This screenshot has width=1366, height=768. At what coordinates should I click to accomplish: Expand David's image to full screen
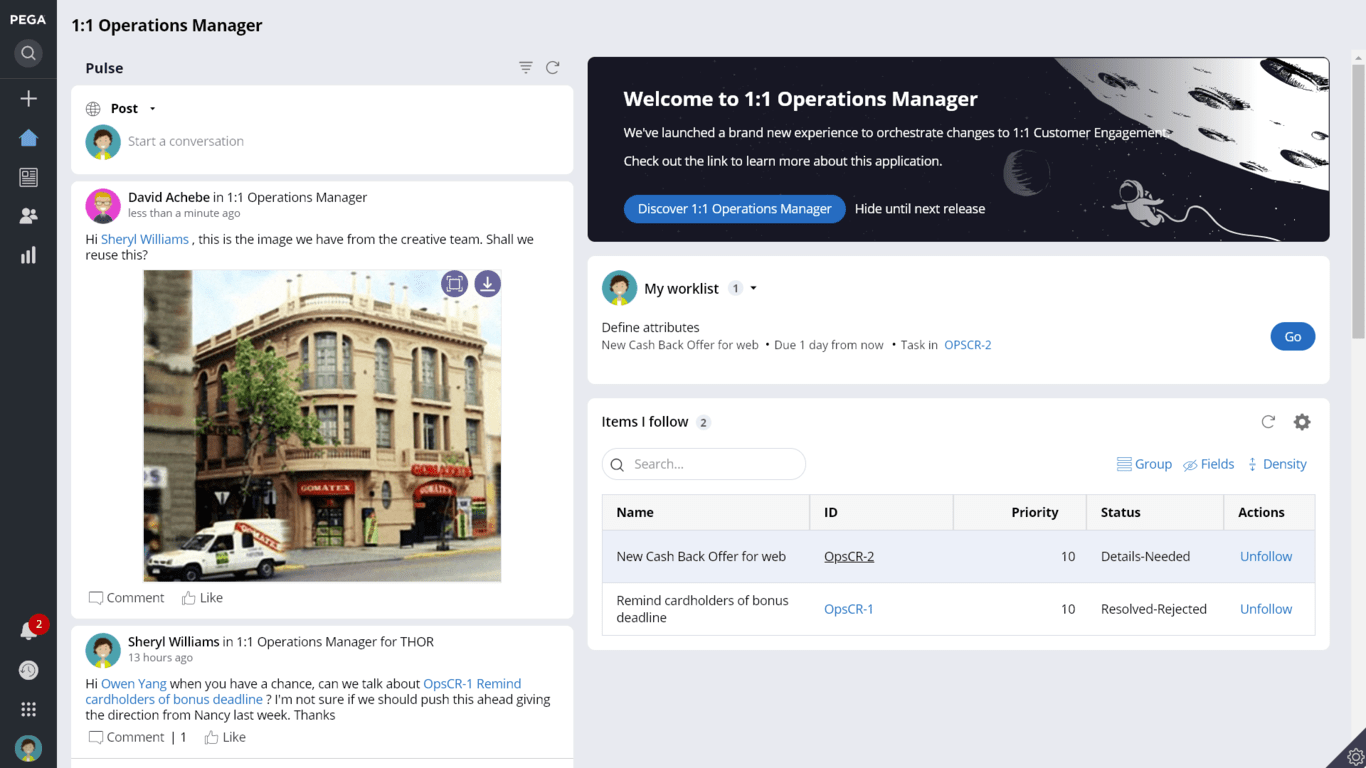tap(454, 283)
